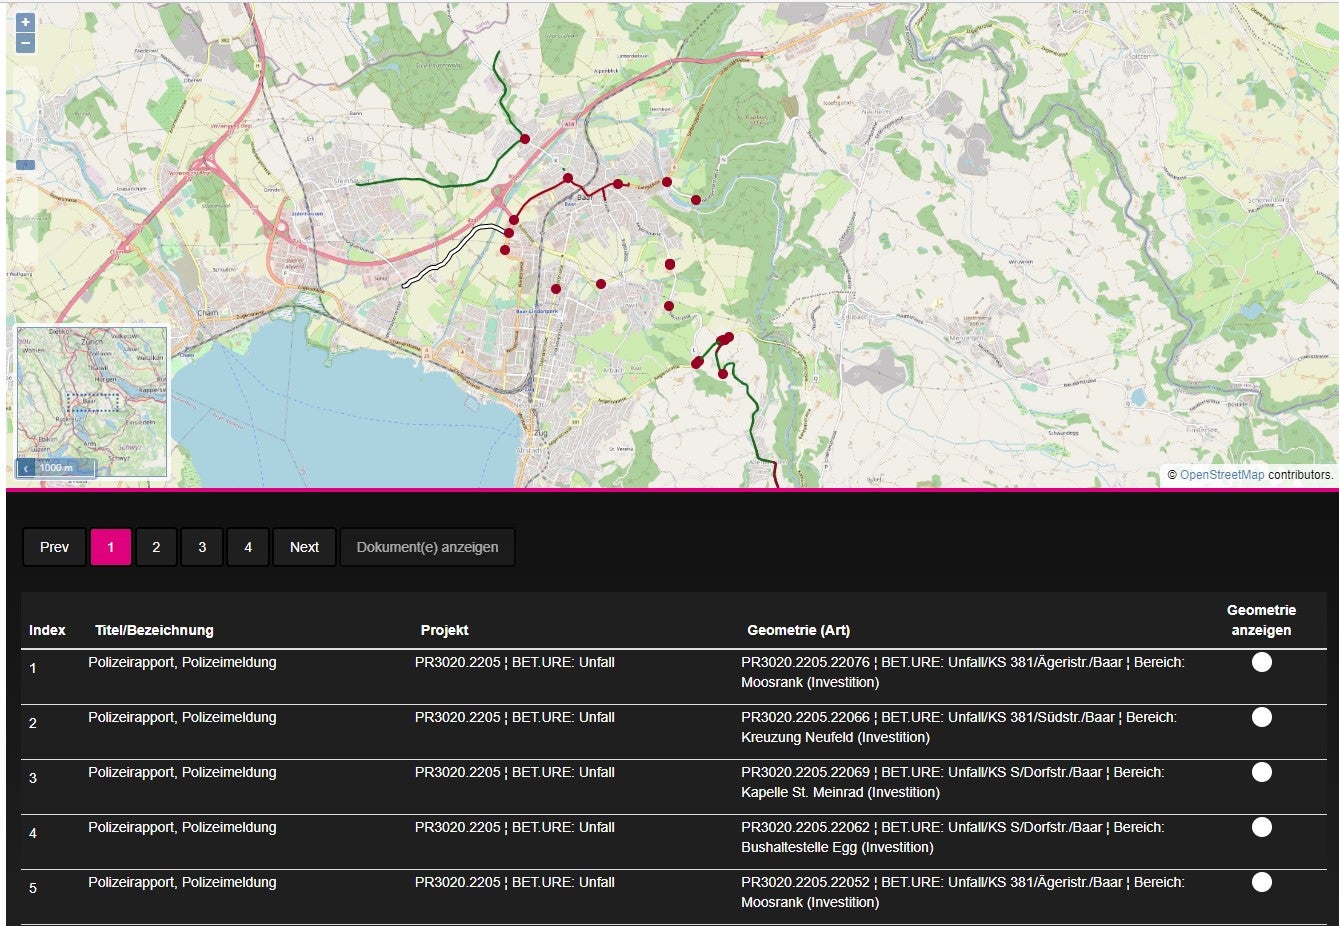Show geometry for row 1 Moosrank
This screenshot has height=926, width=1339.
pos(1261,662)
